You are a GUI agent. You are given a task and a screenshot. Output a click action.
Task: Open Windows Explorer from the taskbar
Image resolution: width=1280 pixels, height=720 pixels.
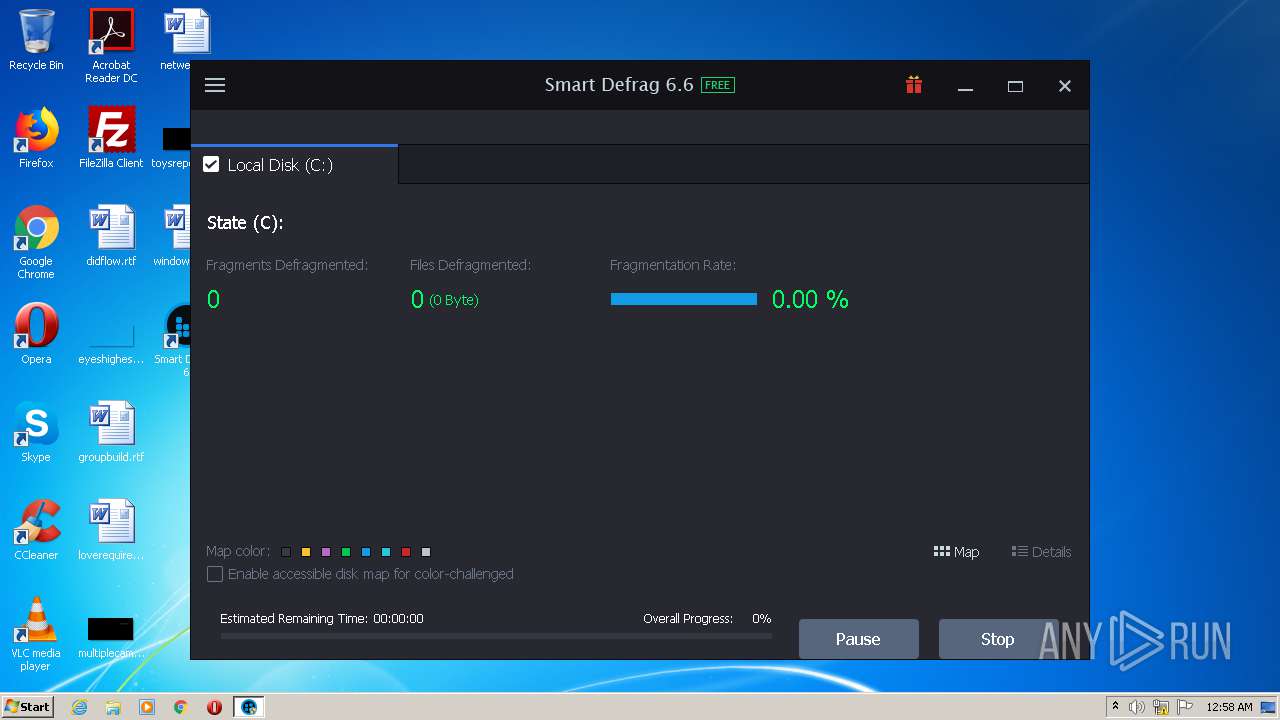[113, 707]
